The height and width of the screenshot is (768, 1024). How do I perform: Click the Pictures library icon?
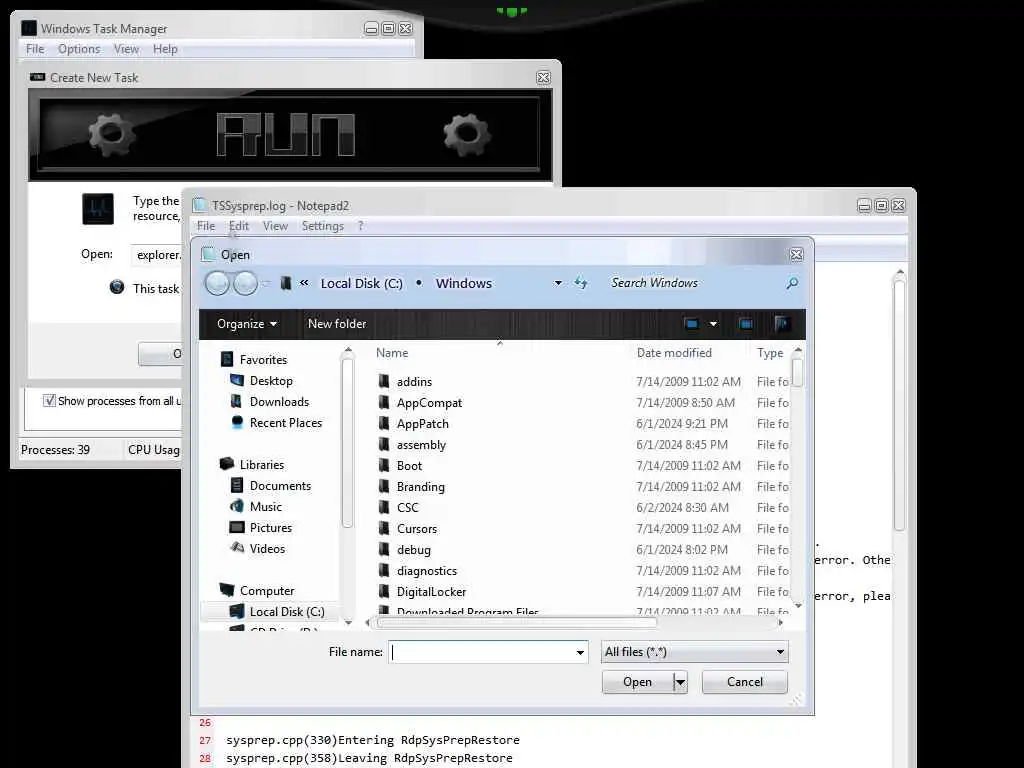(236, 527)
